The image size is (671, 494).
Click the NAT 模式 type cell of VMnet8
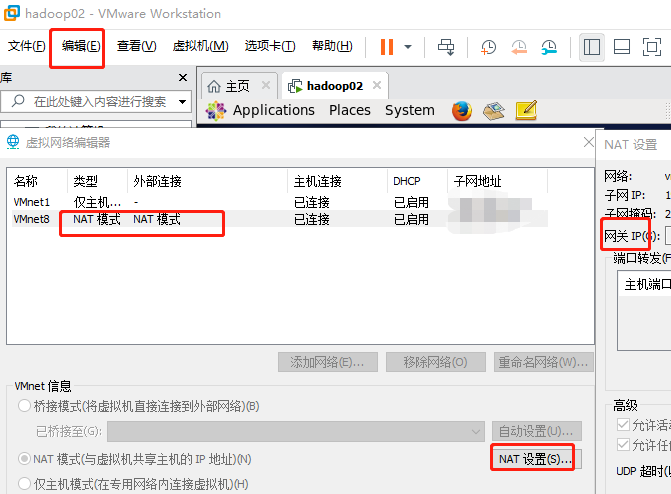[97, 219]
